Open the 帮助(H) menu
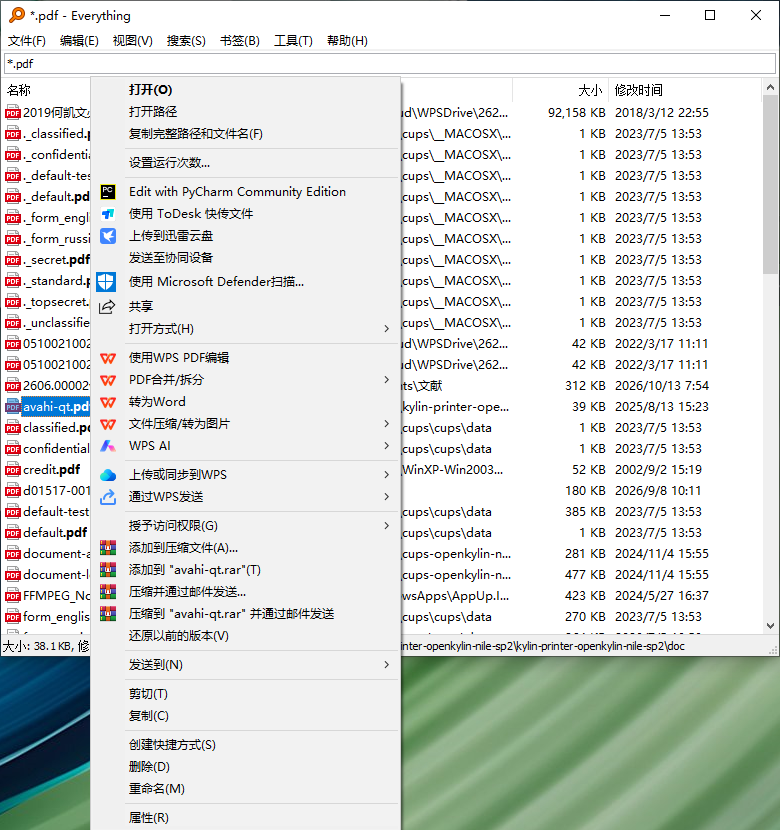The height and width of the screenshot is (830, 780). point(347,41)
